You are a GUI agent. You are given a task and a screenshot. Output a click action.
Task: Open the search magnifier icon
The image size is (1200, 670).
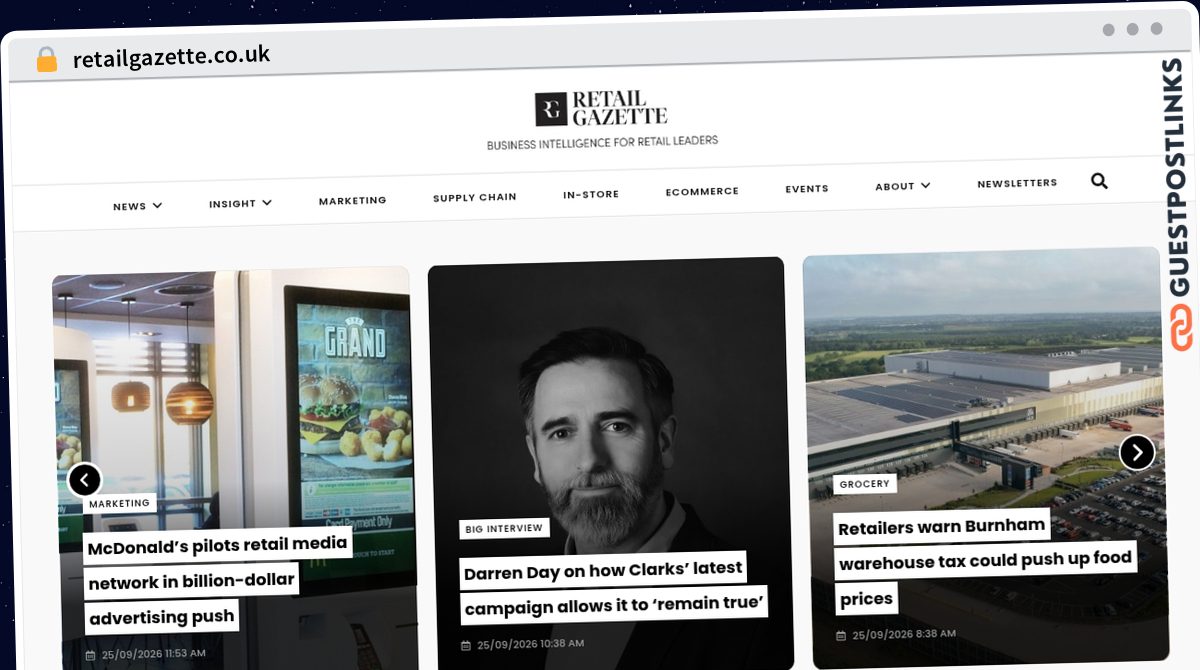point(1099,181)
